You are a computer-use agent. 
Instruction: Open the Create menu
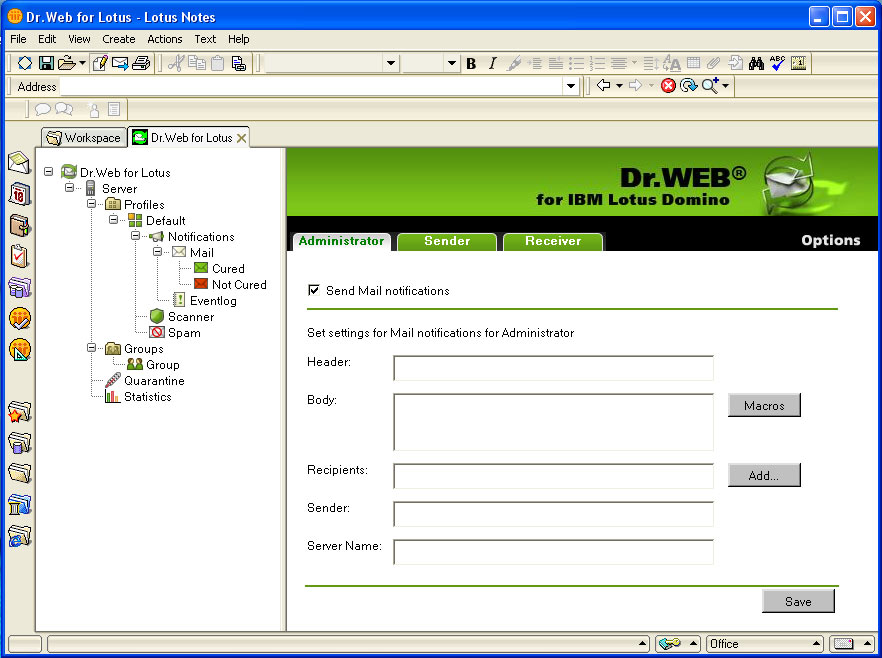(119, 39)
